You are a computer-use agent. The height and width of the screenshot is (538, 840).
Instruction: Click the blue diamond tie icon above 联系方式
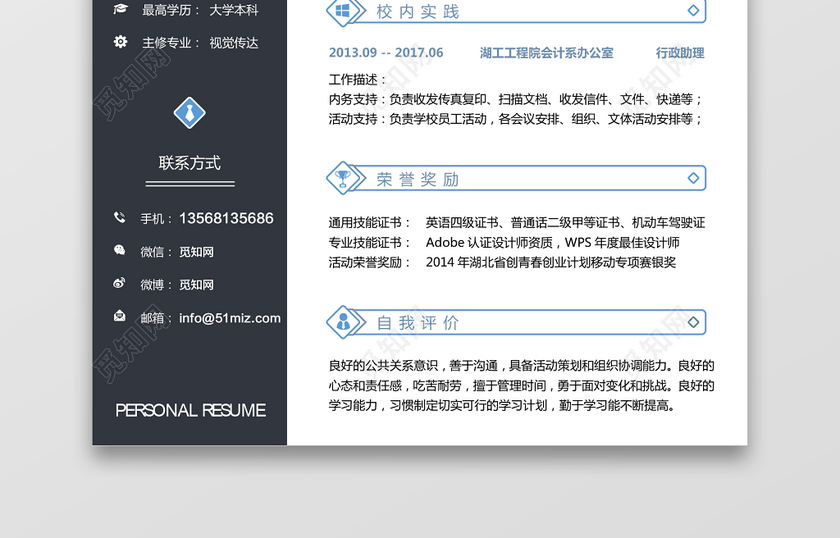[190, 113]
